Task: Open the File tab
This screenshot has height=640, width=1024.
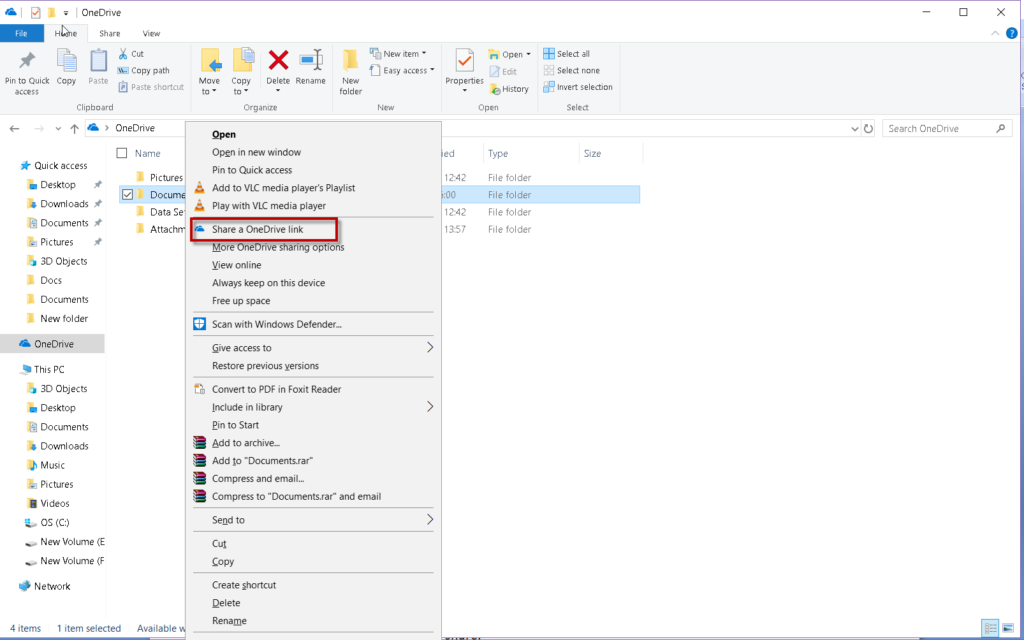Action: [x=22, y=33]
